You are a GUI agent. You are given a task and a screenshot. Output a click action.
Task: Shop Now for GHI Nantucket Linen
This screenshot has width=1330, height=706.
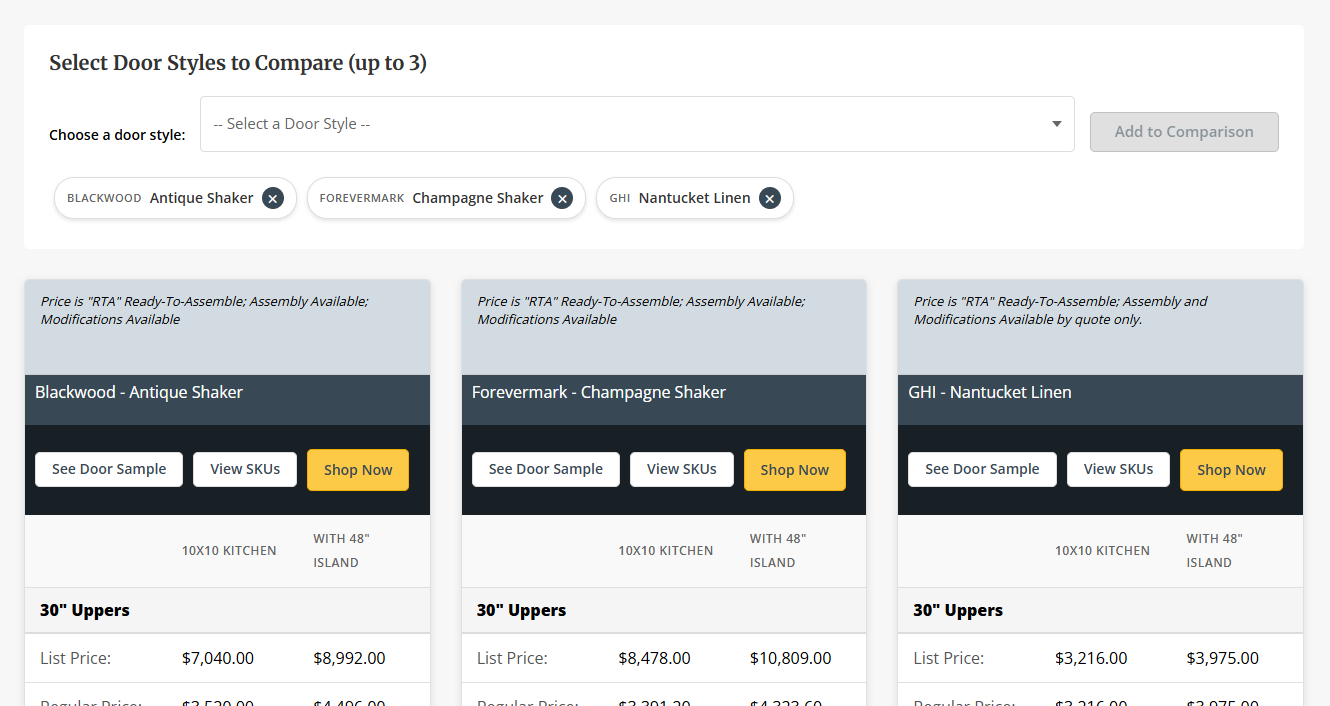[x=1231, y=470]
